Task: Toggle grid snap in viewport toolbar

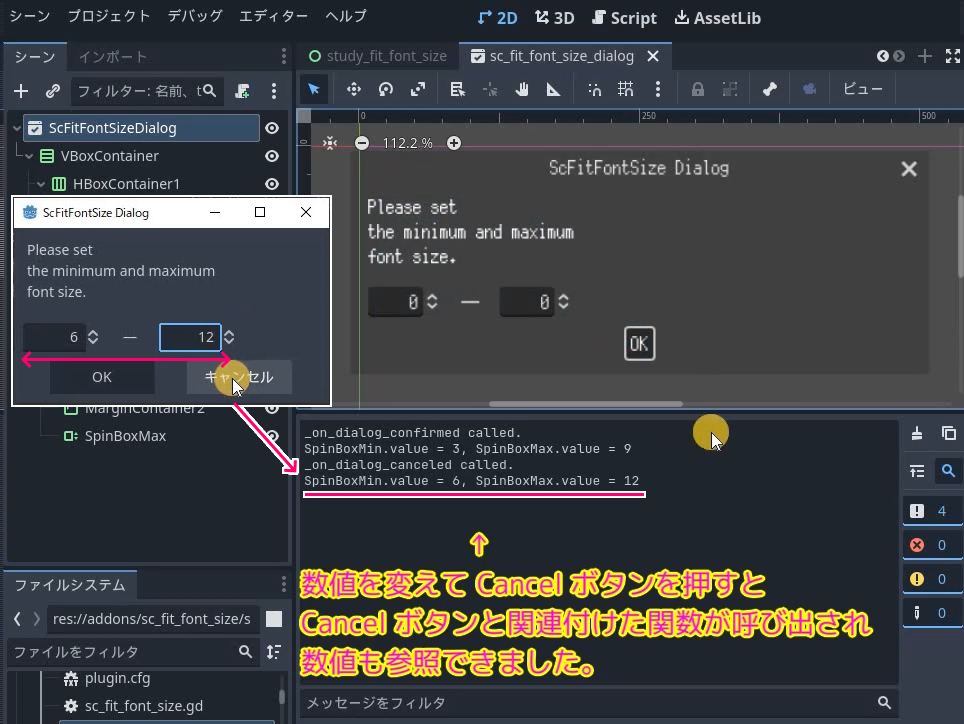Action: tap(626, 89)
